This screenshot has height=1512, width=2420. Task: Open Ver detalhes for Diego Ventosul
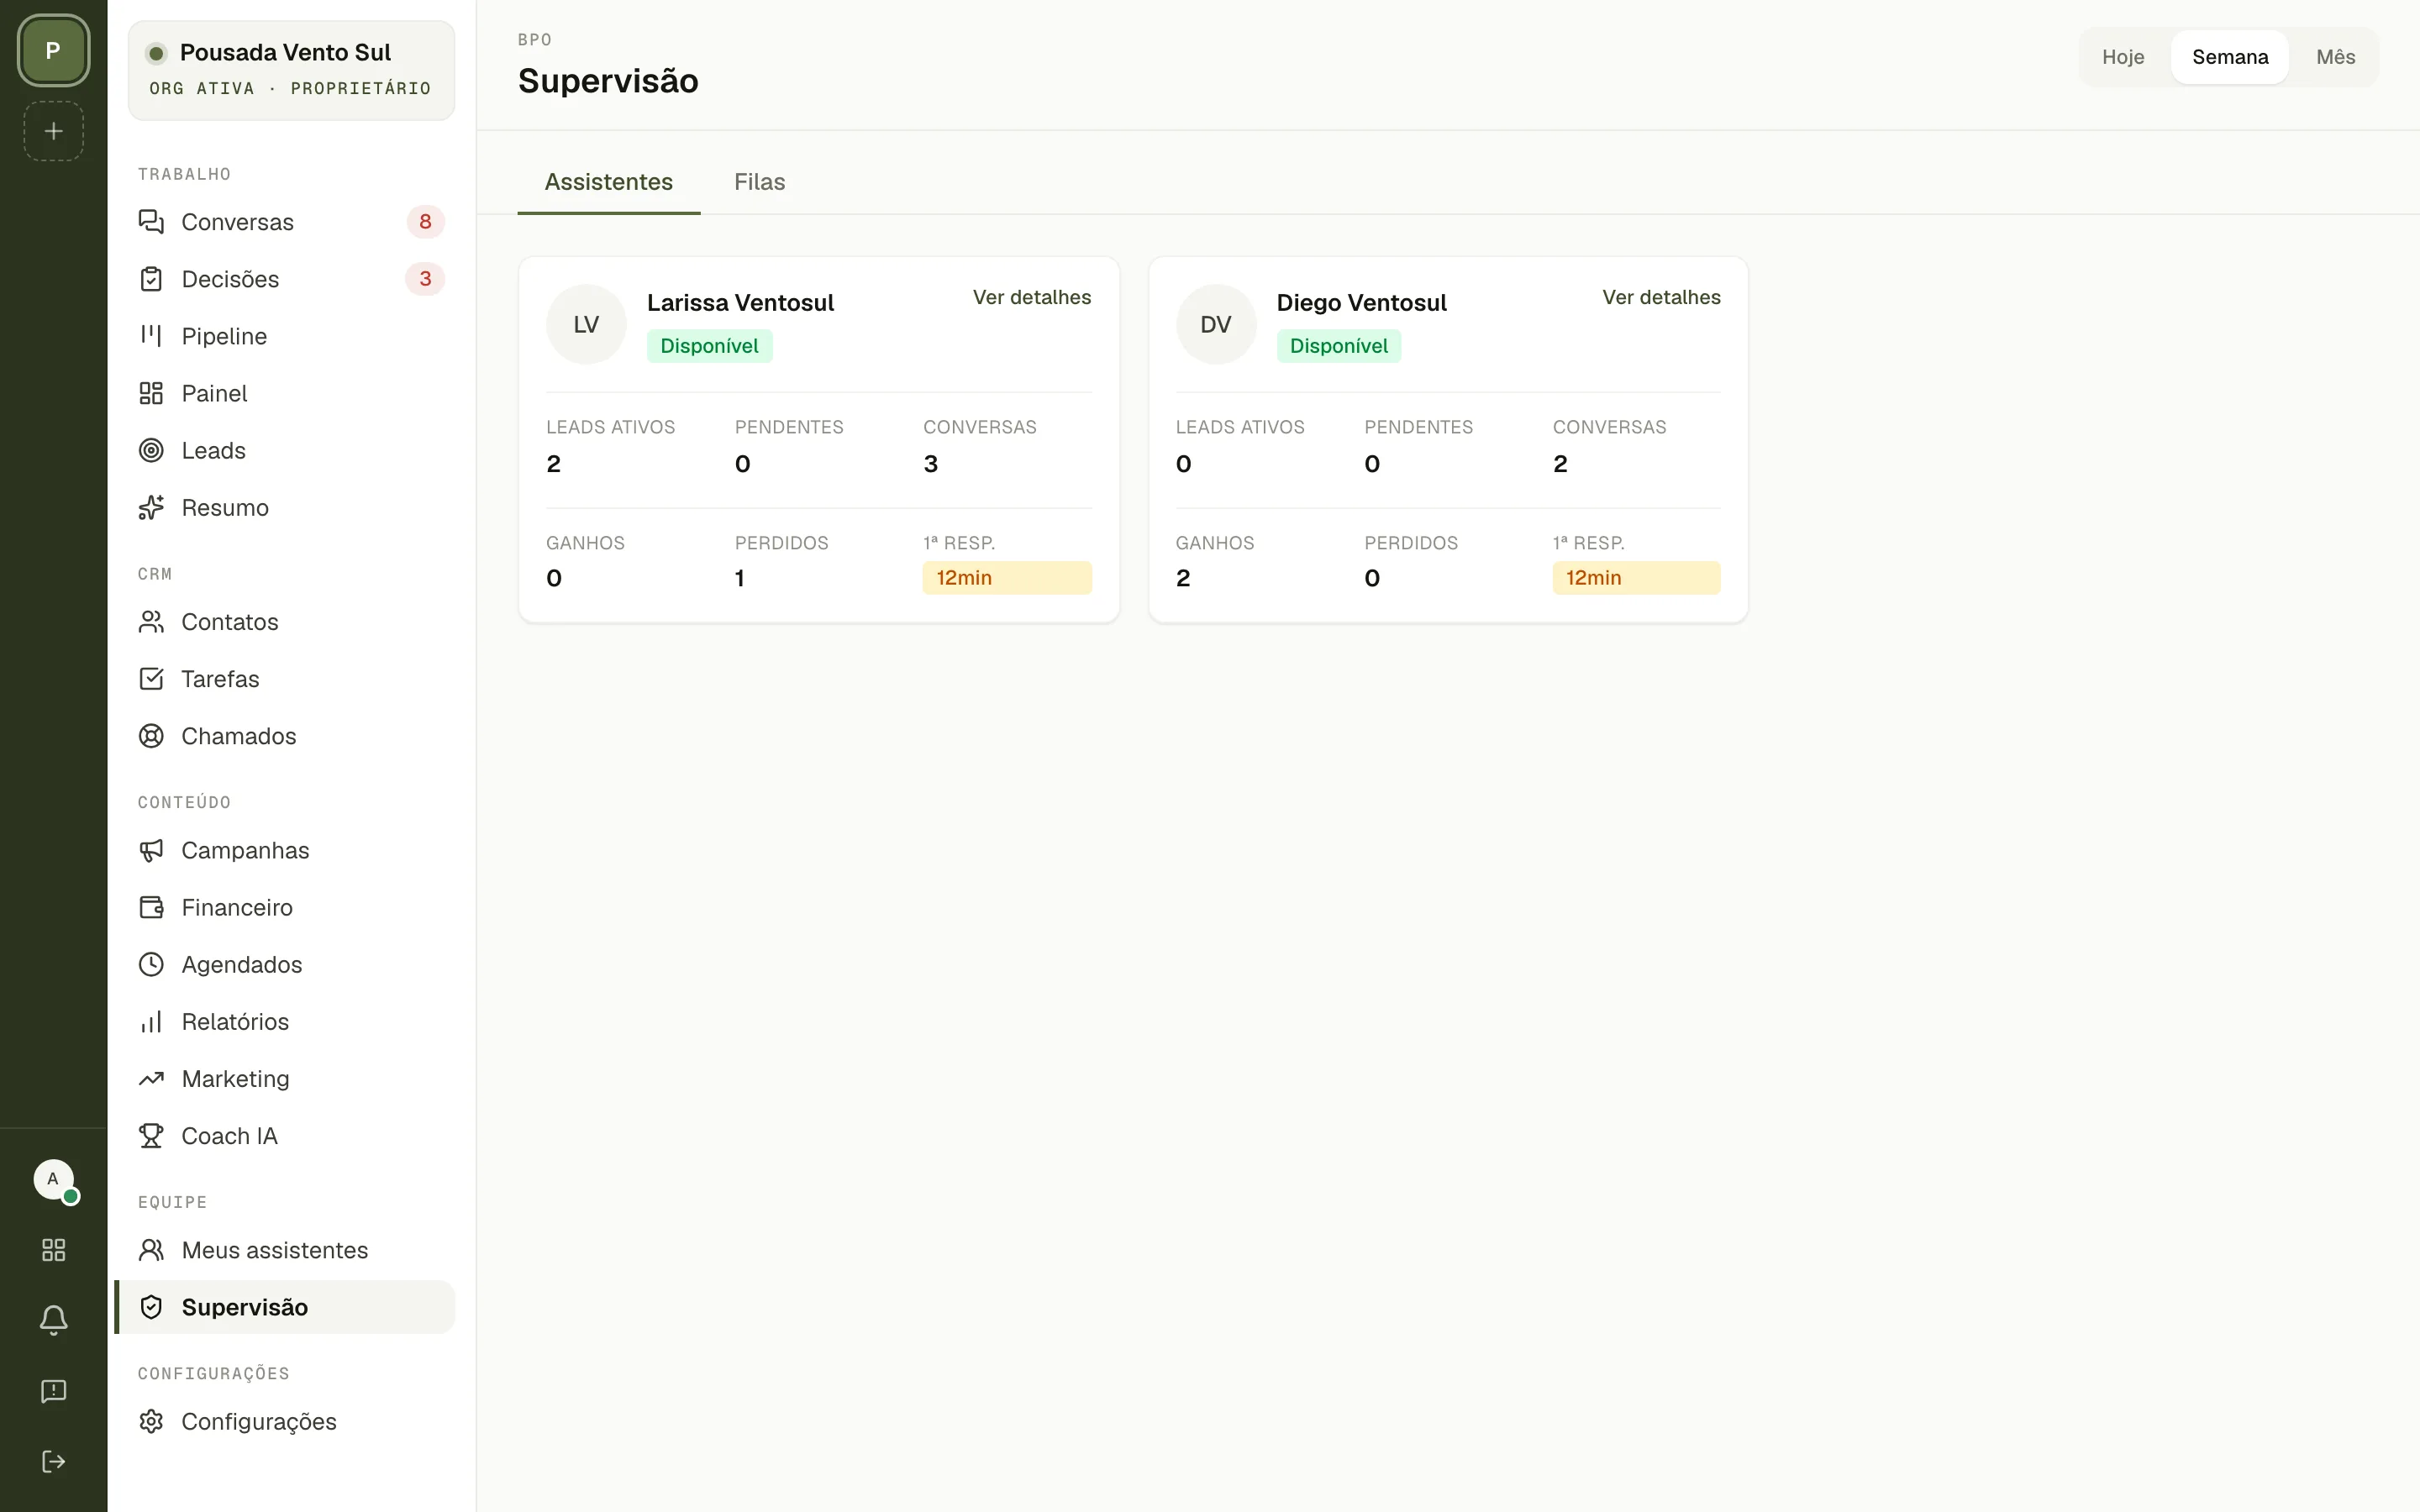tap(1661, 297)
